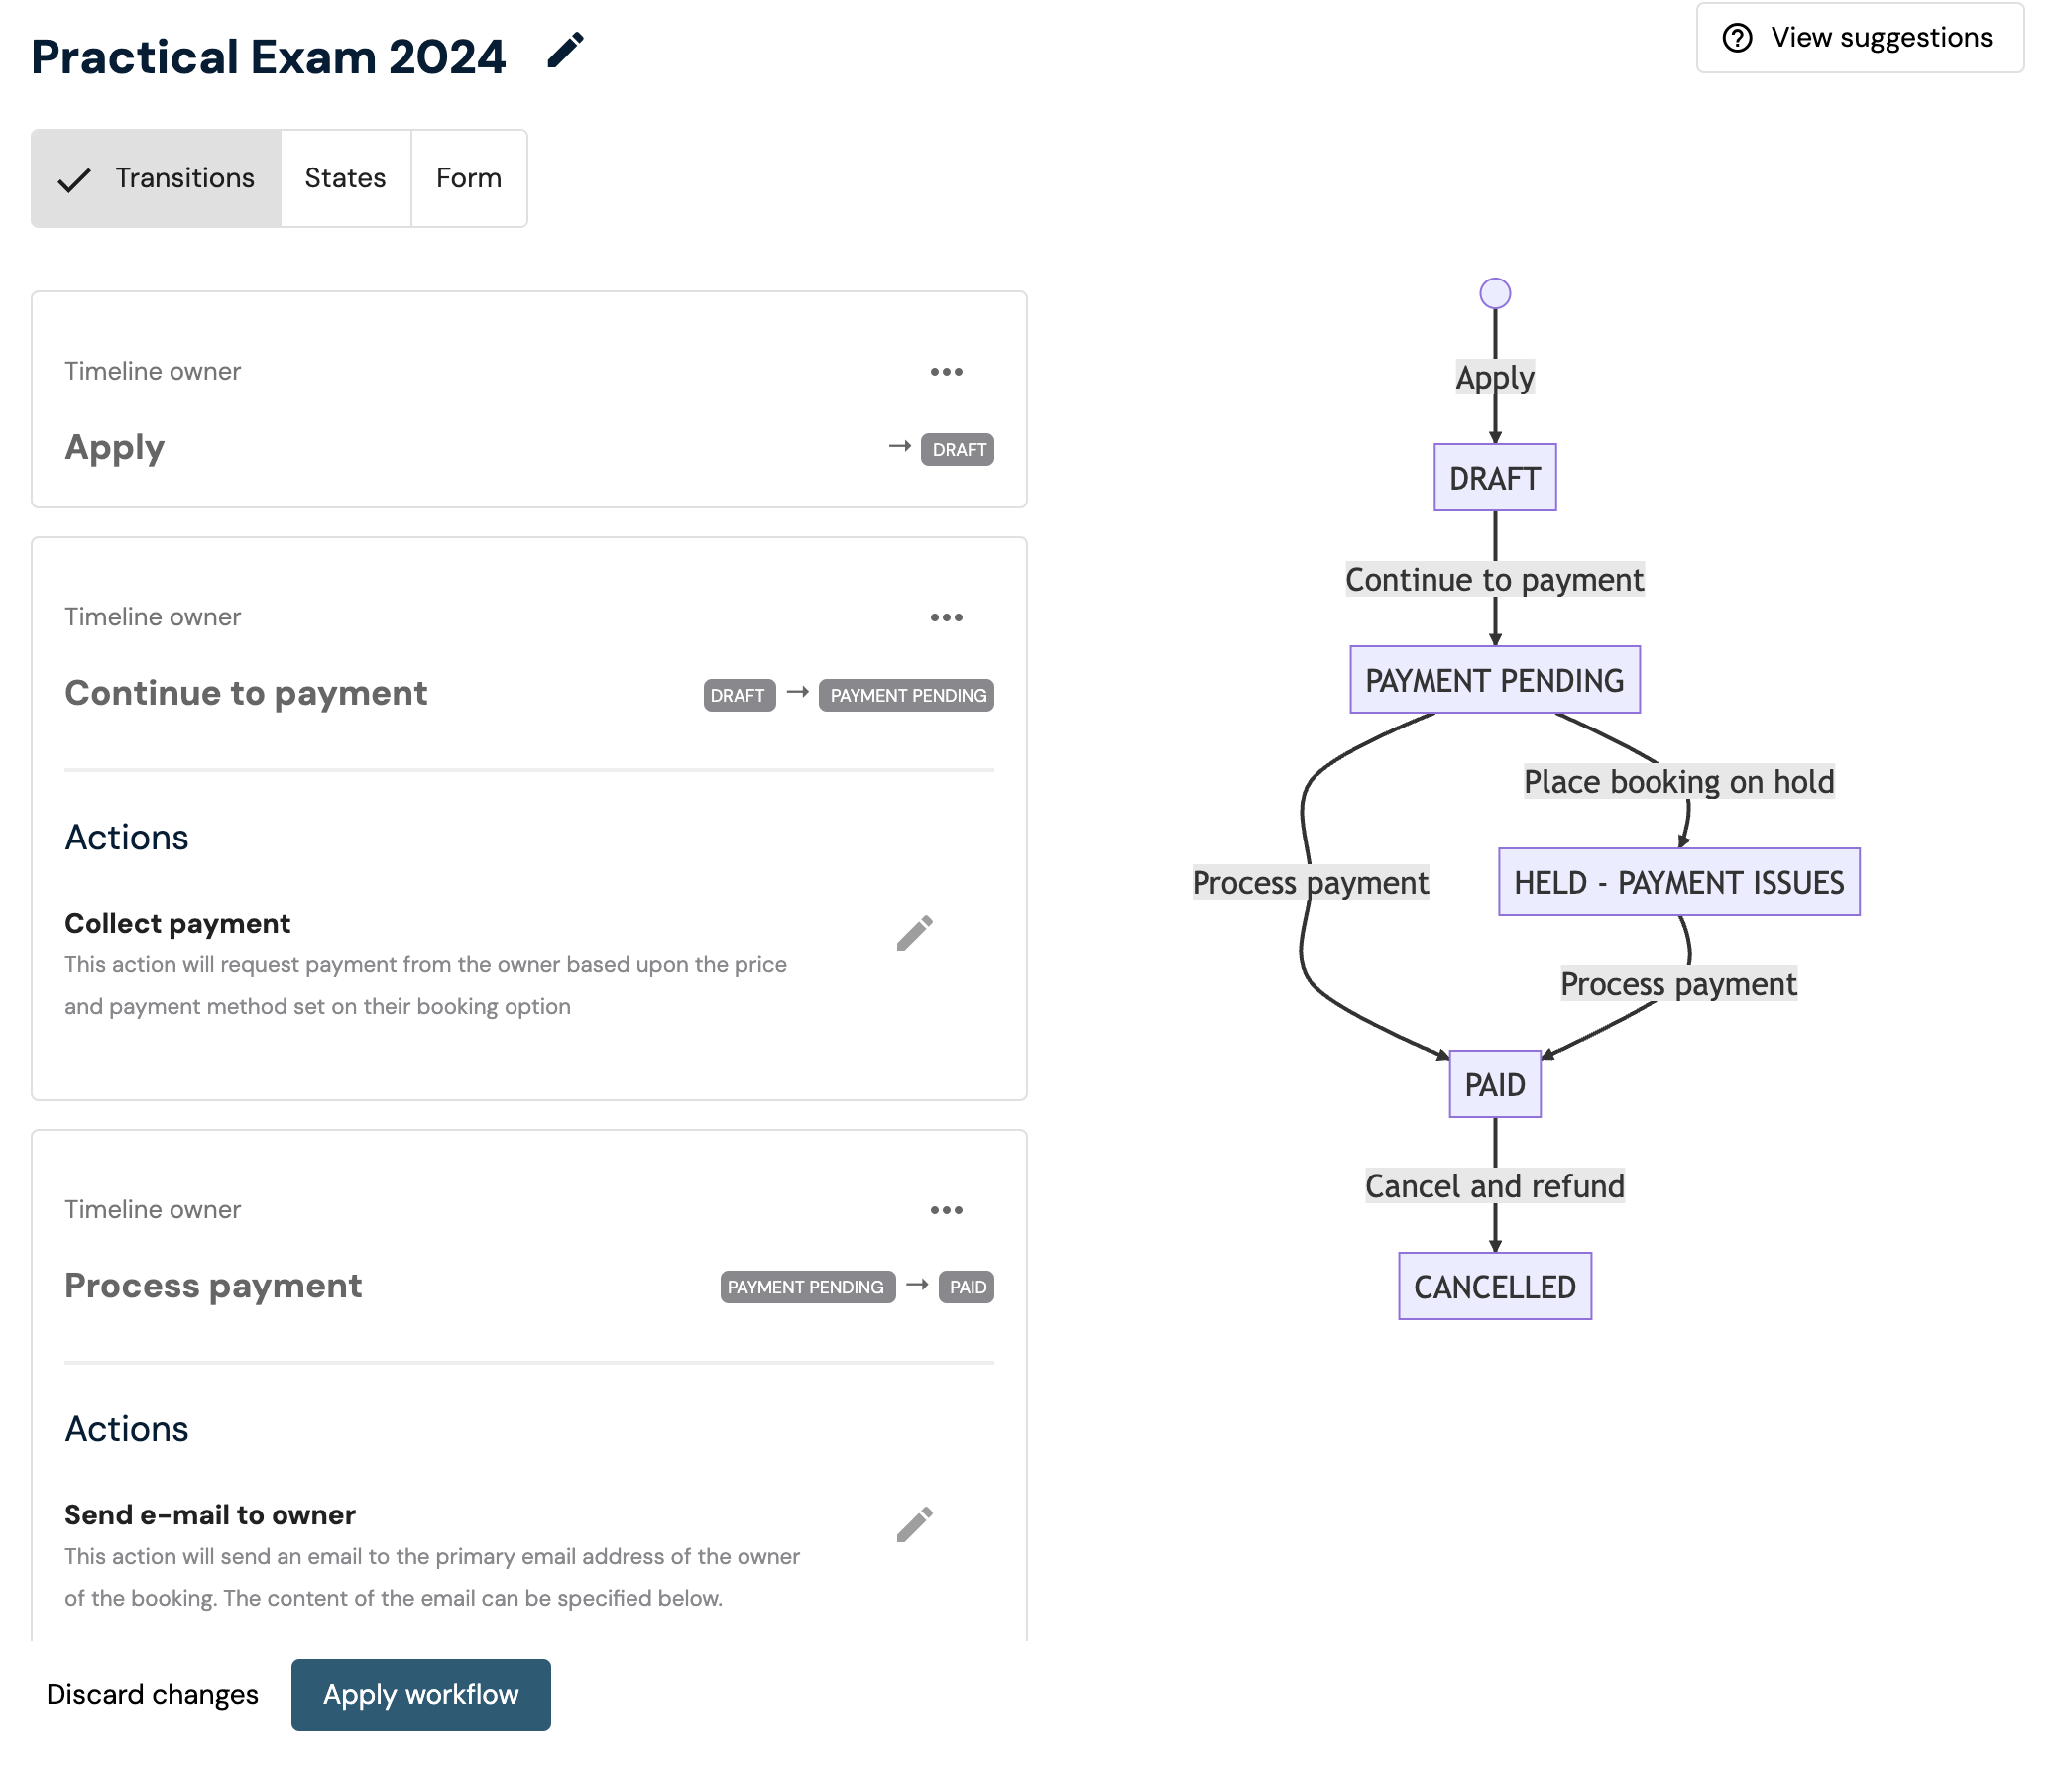The image size is (2060, 1792).
Task: Edit the Practical Exam 2024 title pencil
Action: 565,51
